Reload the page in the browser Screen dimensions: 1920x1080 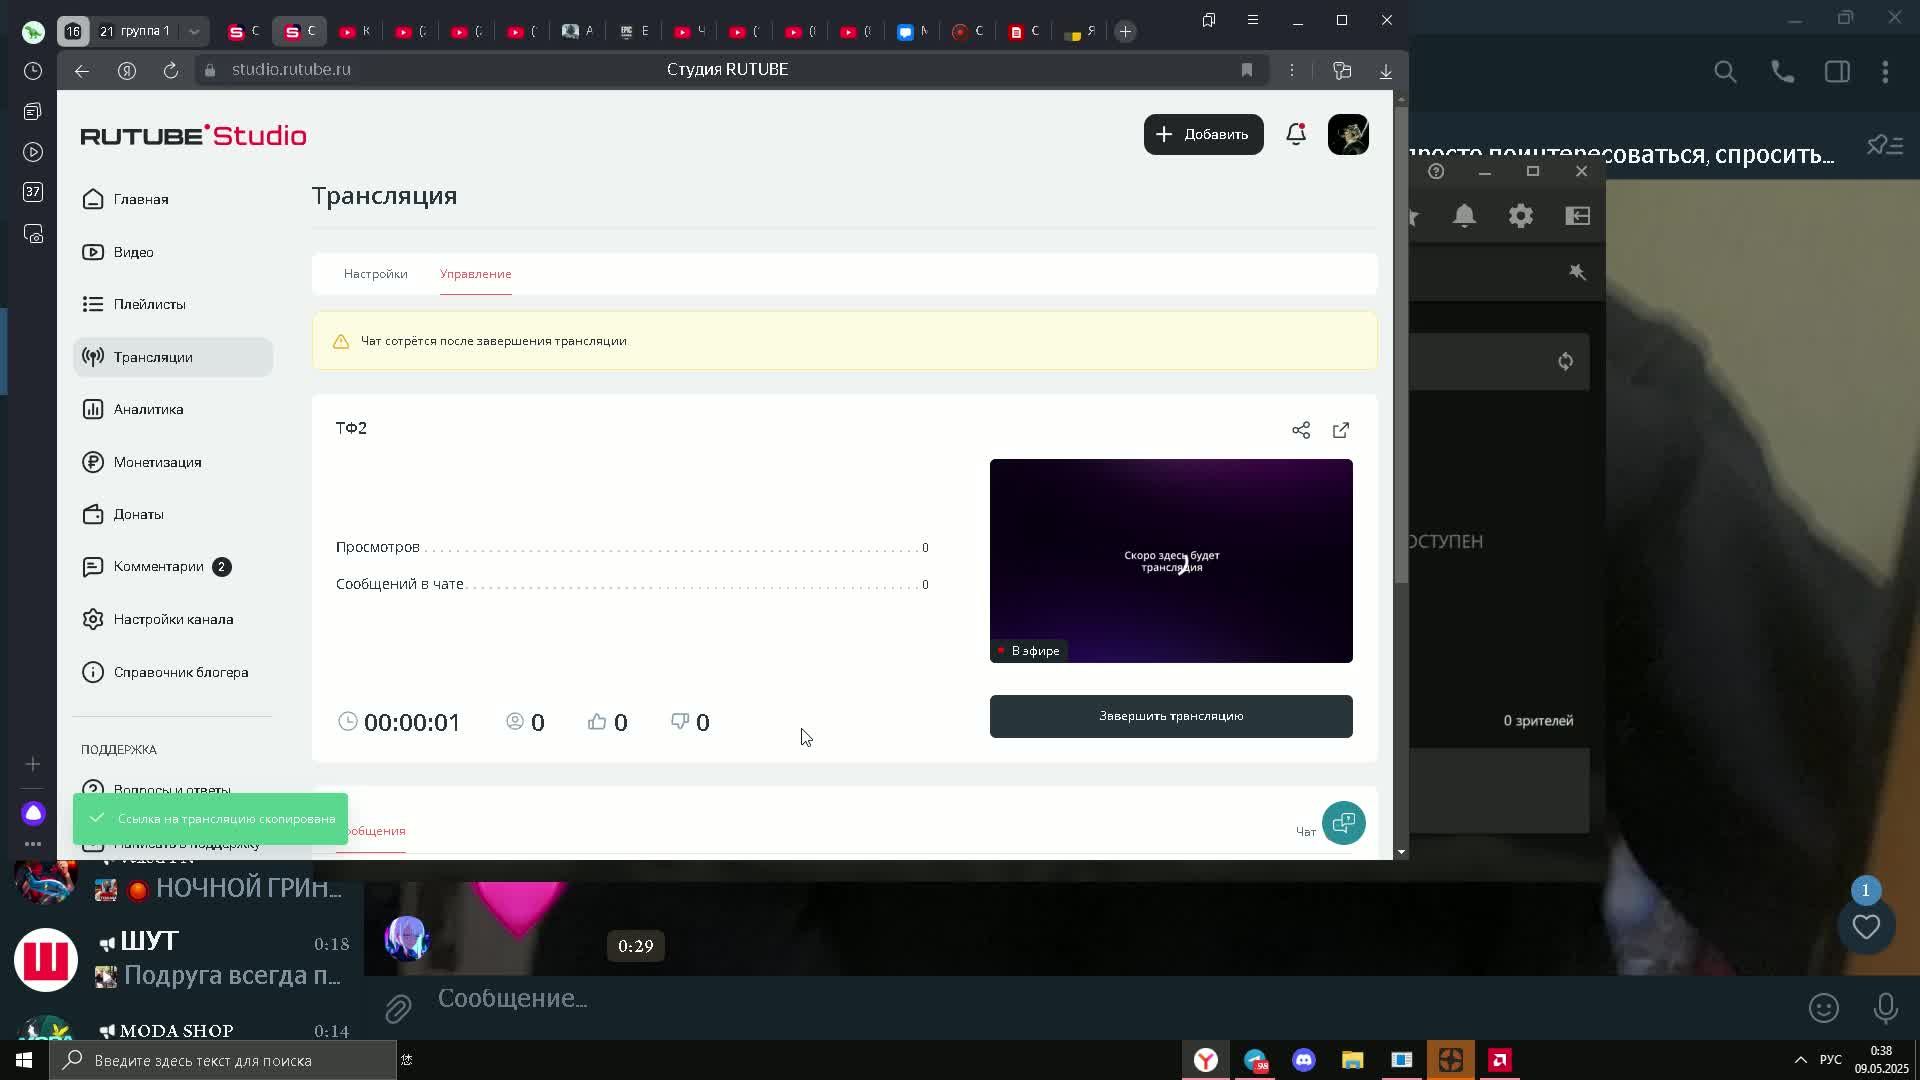[x=171, y=70]
